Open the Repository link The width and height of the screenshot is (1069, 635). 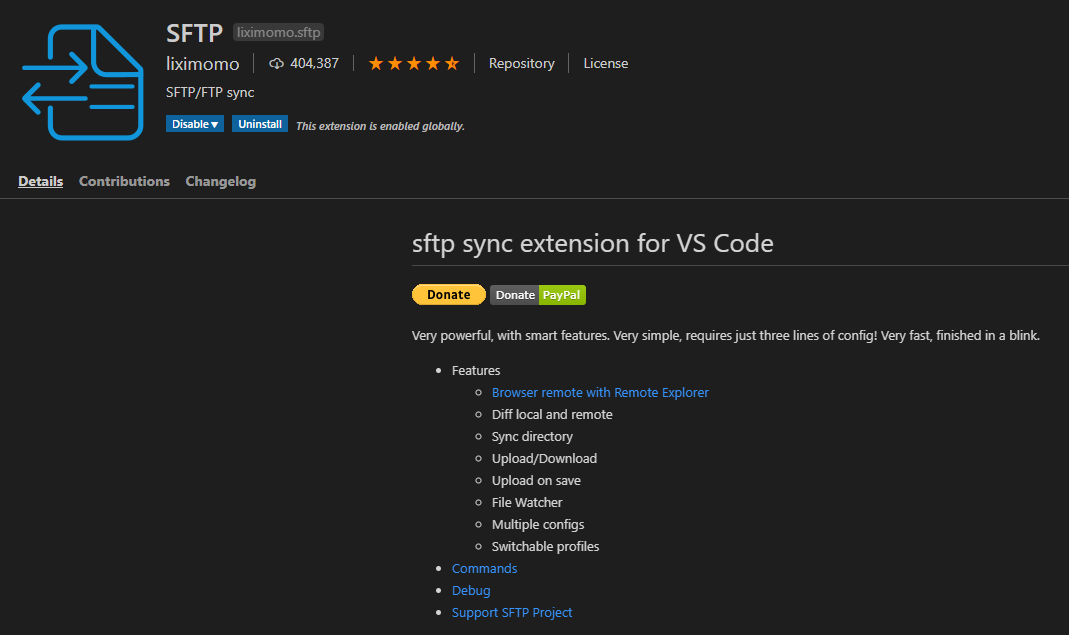pos(521,63)
